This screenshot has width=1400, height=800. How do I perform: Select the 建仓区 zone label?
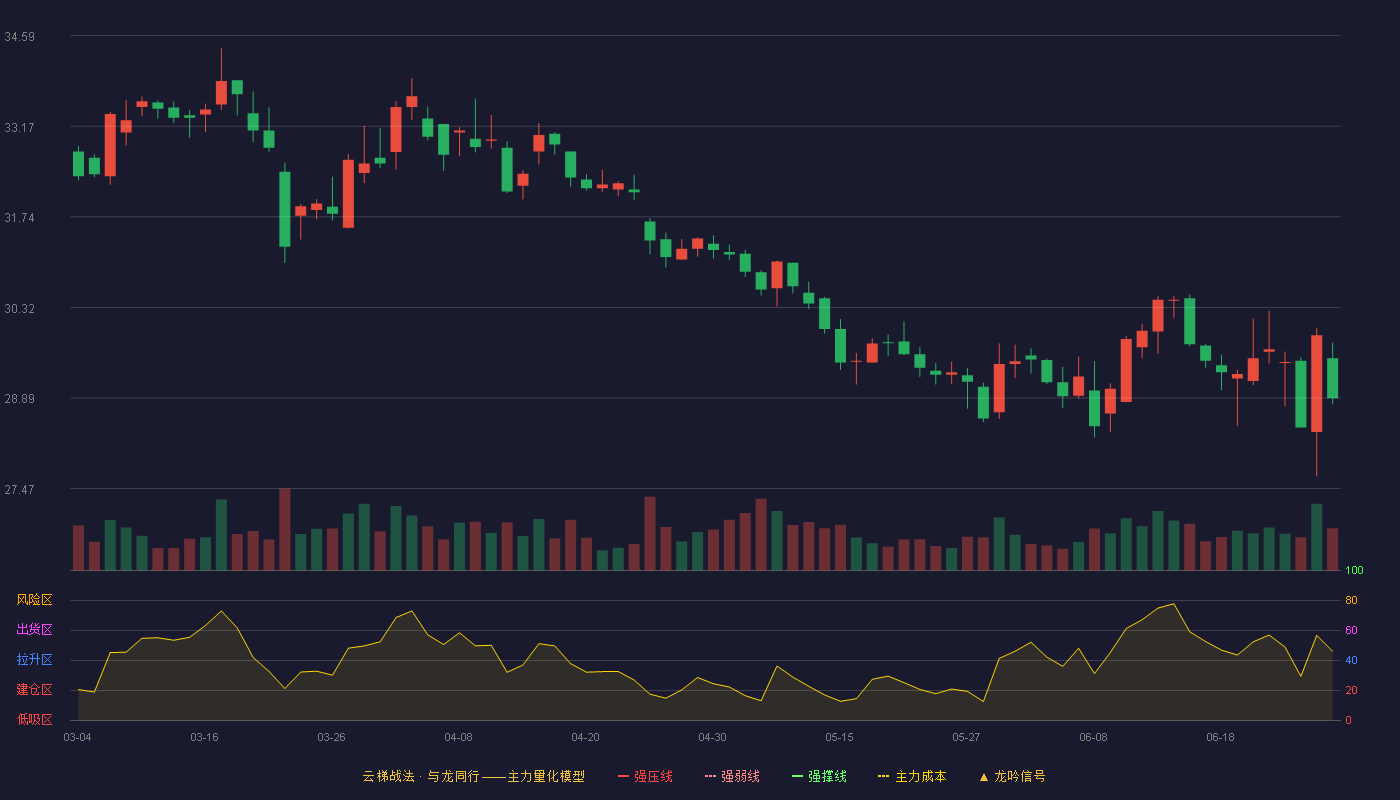tap(34, 690)
